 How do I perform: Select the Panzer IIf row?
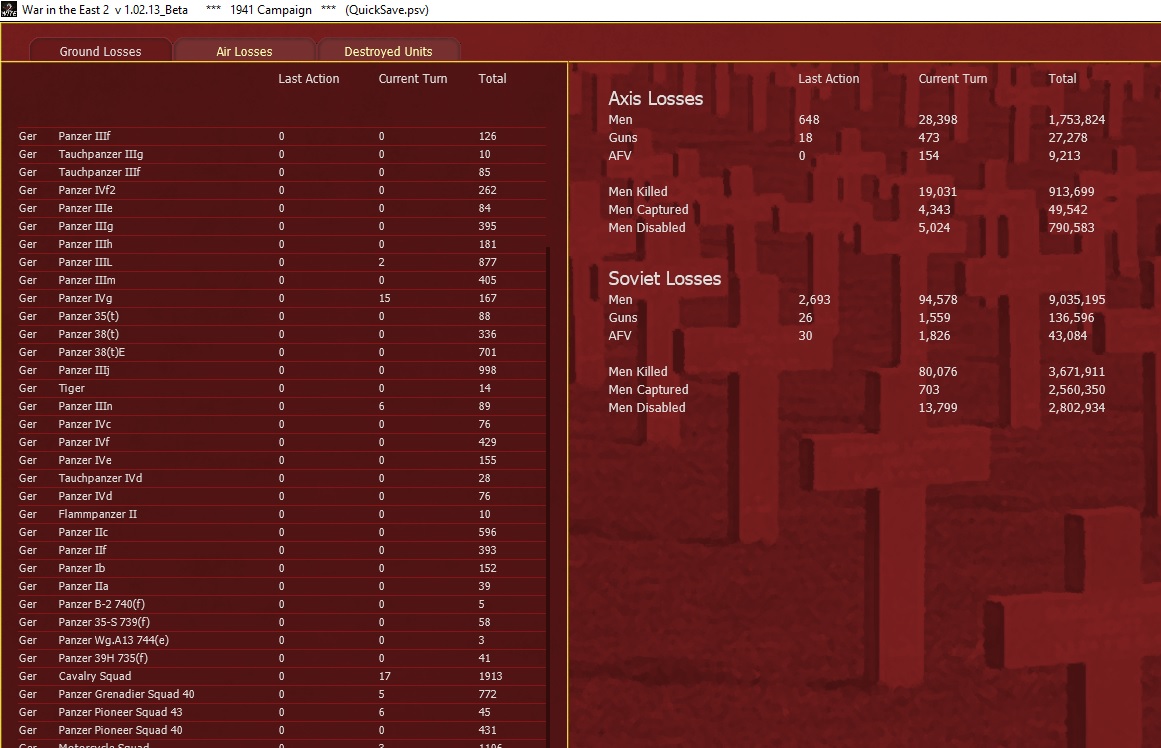282,550
